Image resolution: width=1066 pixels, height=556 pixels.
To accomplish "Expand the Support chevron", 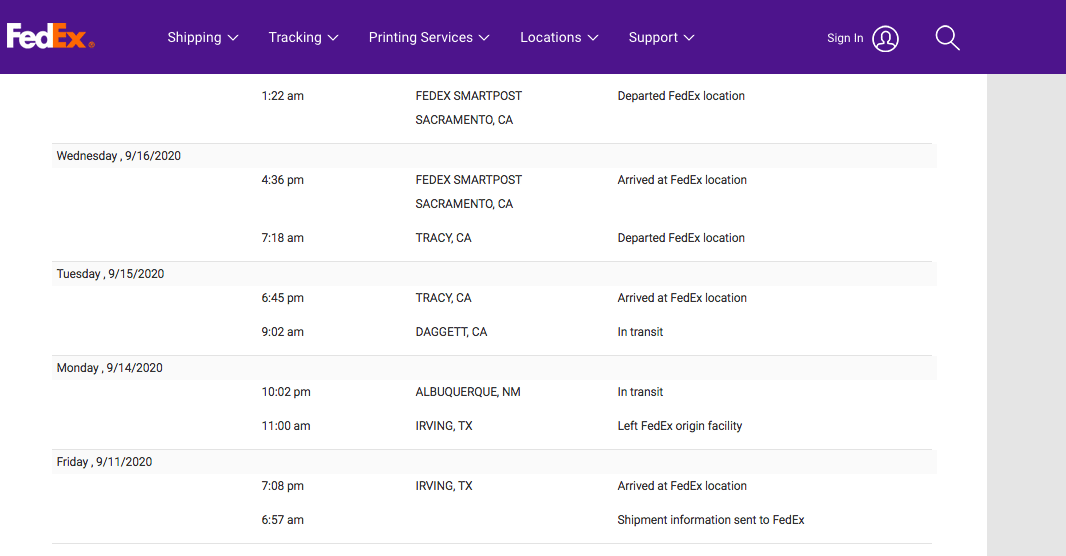I will coord(689,38).
